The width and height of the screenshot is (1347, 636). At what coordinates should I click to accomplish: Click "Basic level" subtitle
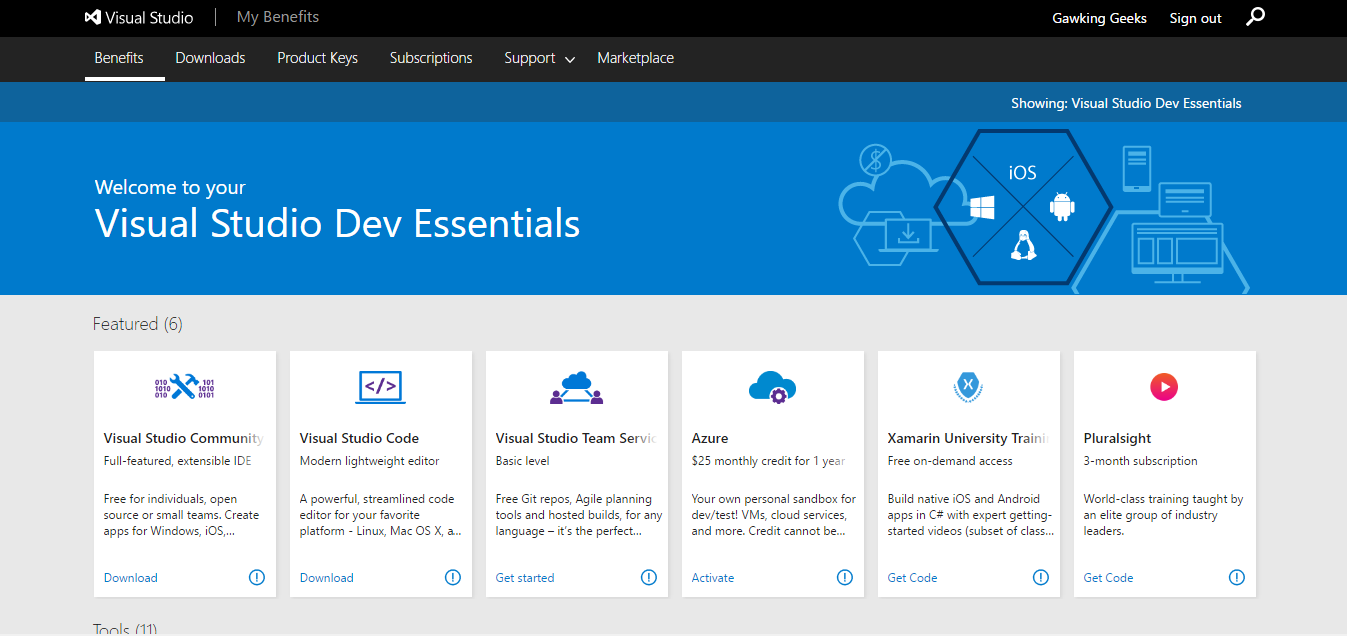523,461
